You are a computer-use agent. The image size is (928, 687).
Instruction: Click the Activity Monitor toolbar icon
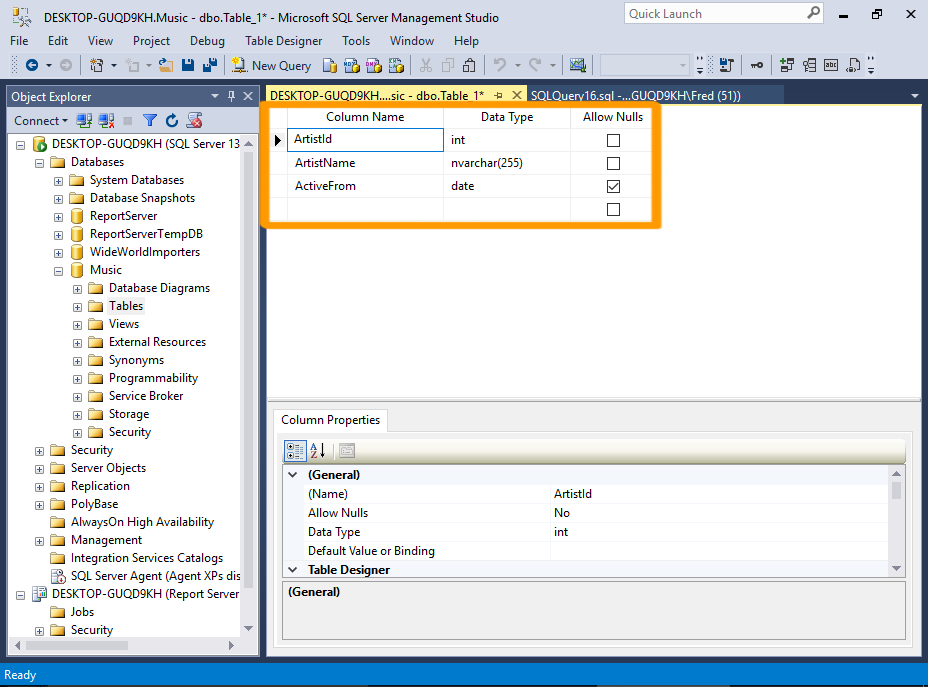[x=577, y=66]
